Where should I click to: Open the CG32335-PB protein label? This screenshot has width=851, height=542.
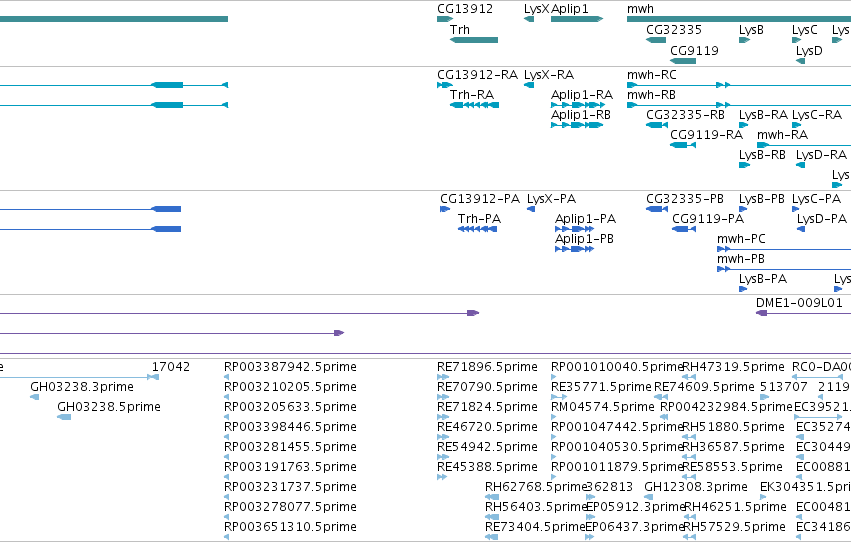(x=684, y=199)
